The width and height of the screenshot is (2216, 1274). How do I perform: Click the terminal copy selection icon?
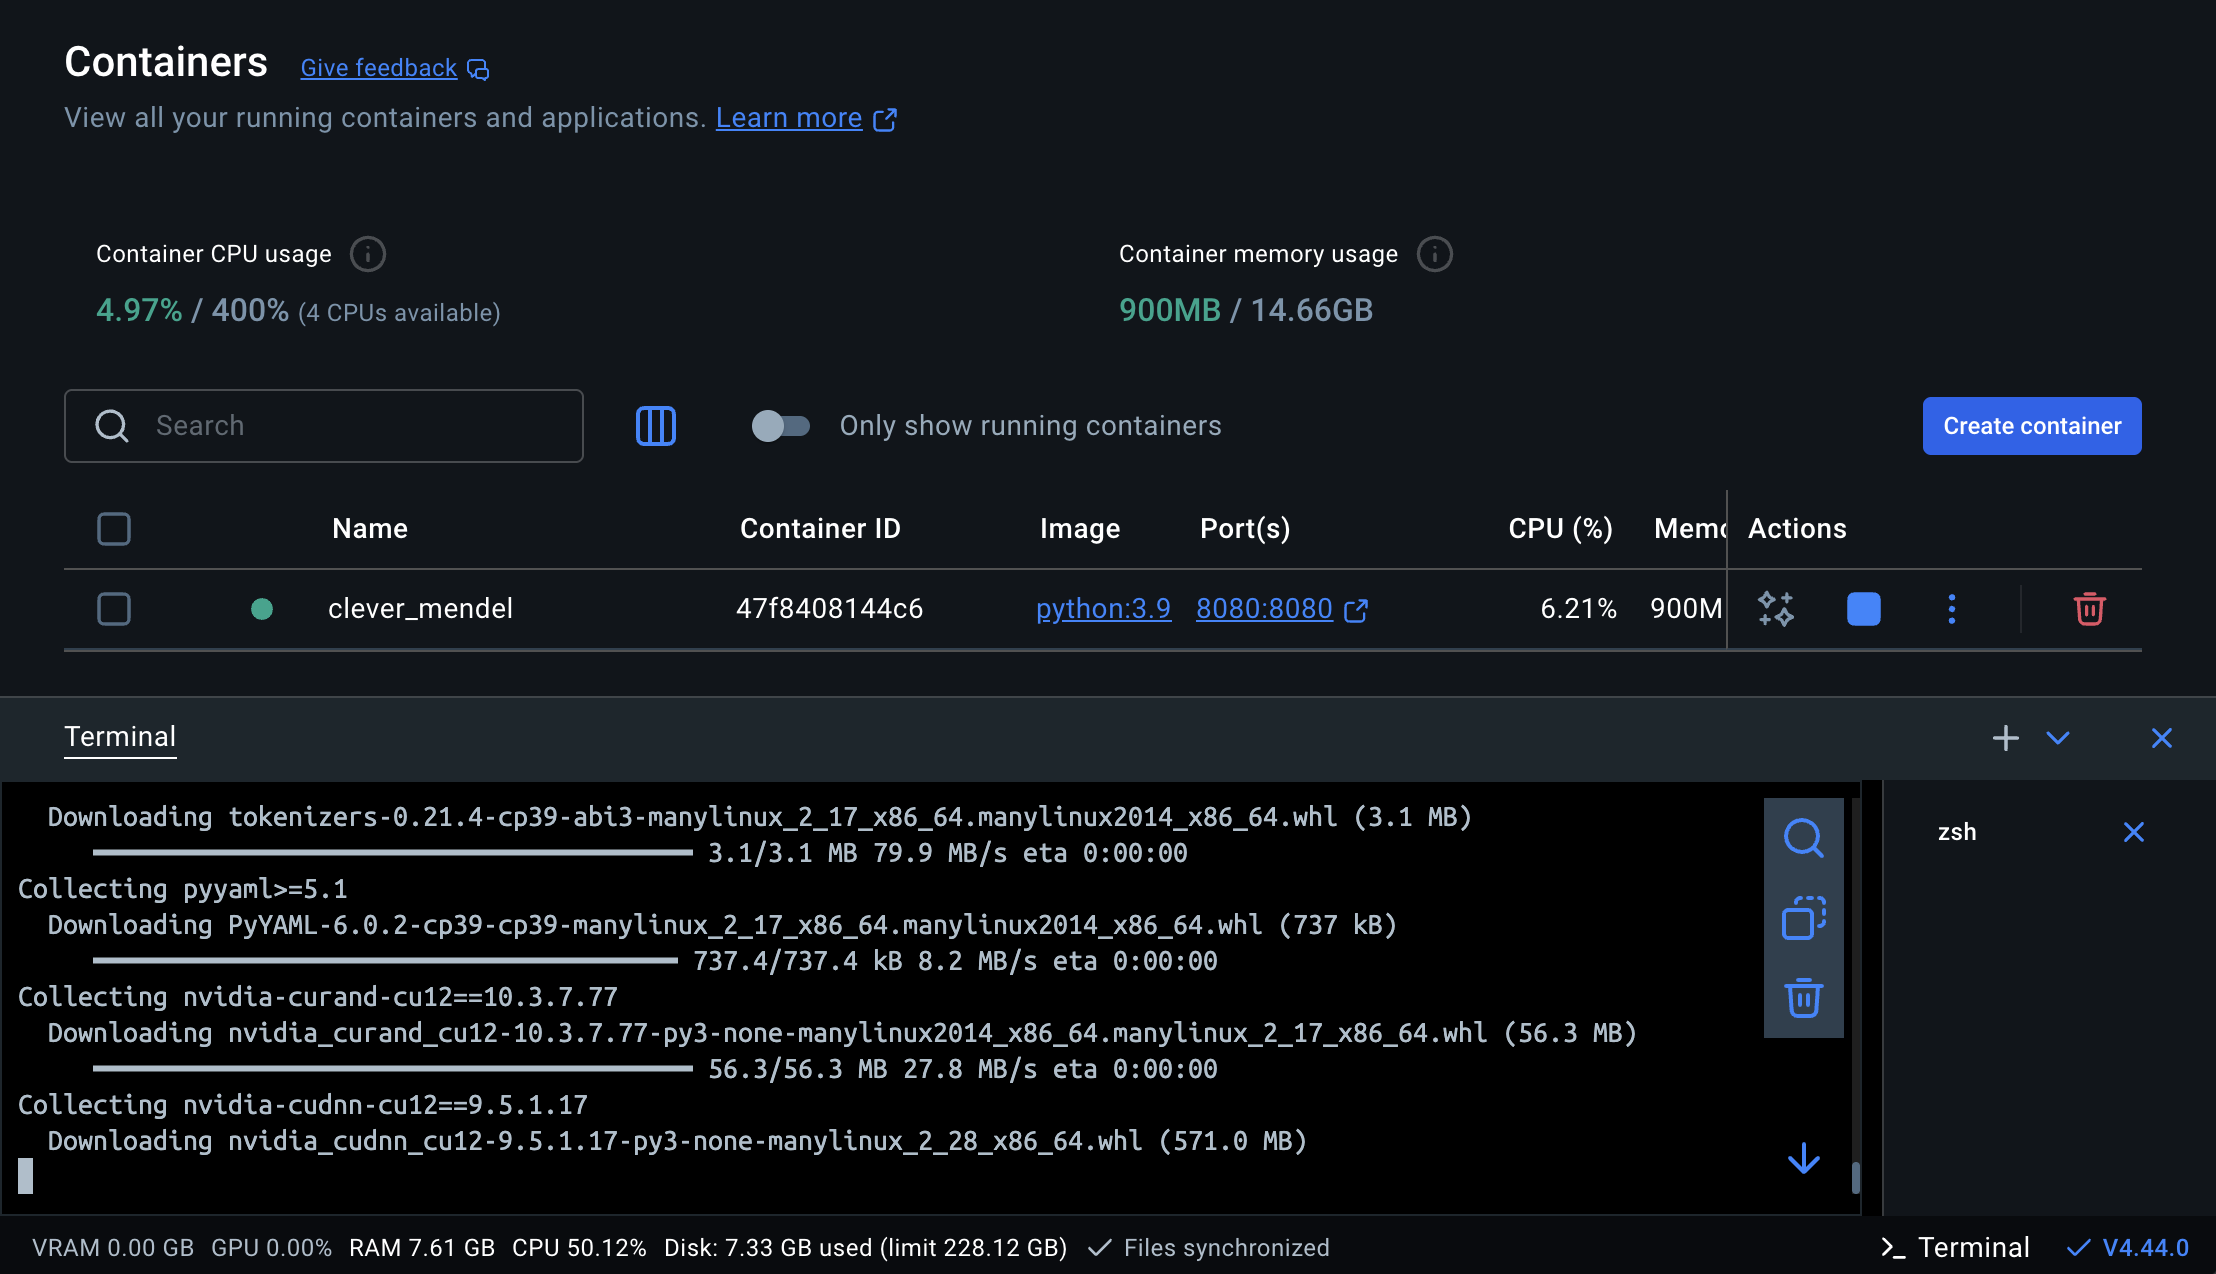[x=1803, y=918]
